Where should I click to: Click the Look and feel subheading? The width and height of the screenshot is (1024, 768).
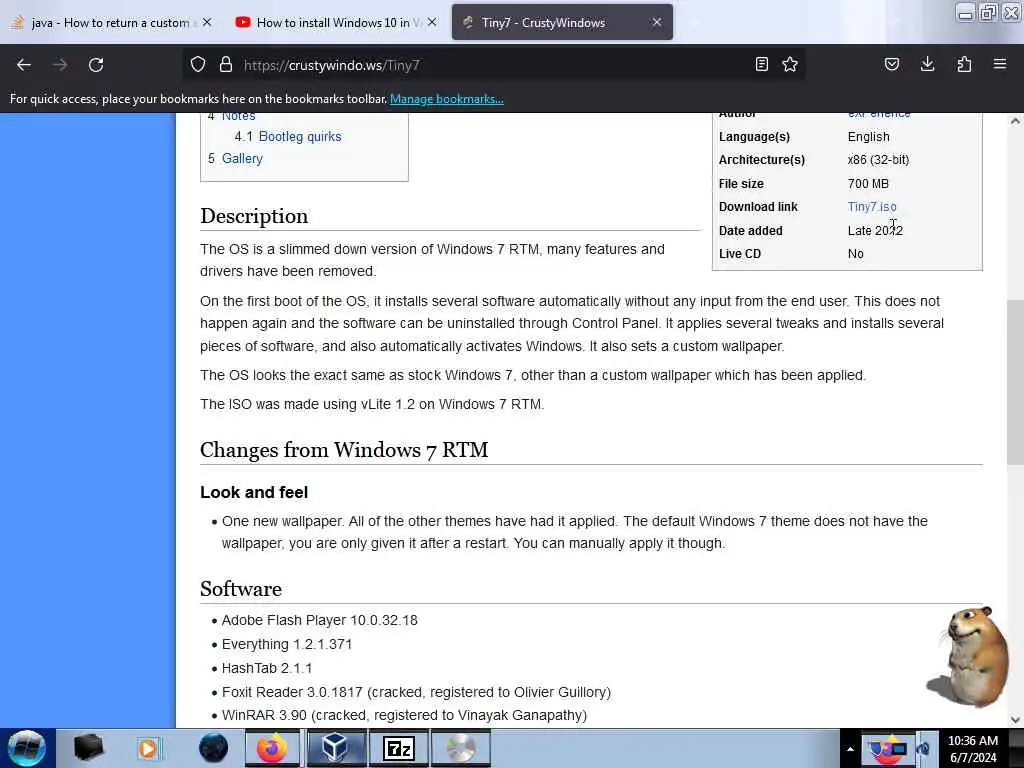[x=254, y=492]
